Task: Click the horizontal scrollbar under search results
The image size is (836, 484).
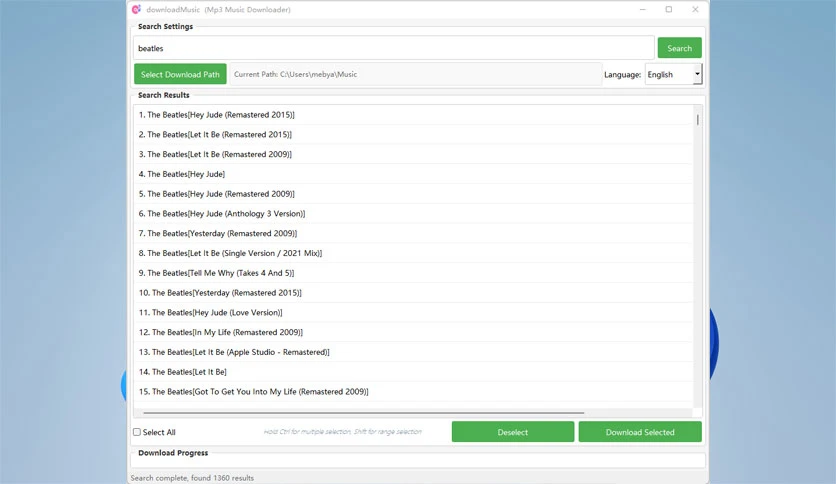Action: [364, 413]
